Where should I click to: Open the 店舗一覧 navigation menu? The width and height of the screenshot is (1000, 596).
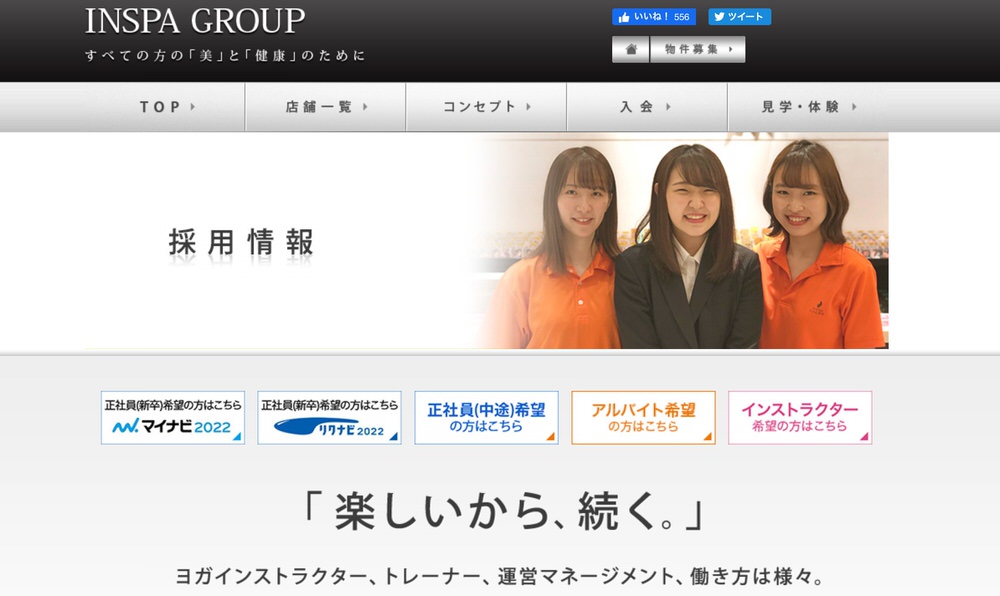(326, 107)
